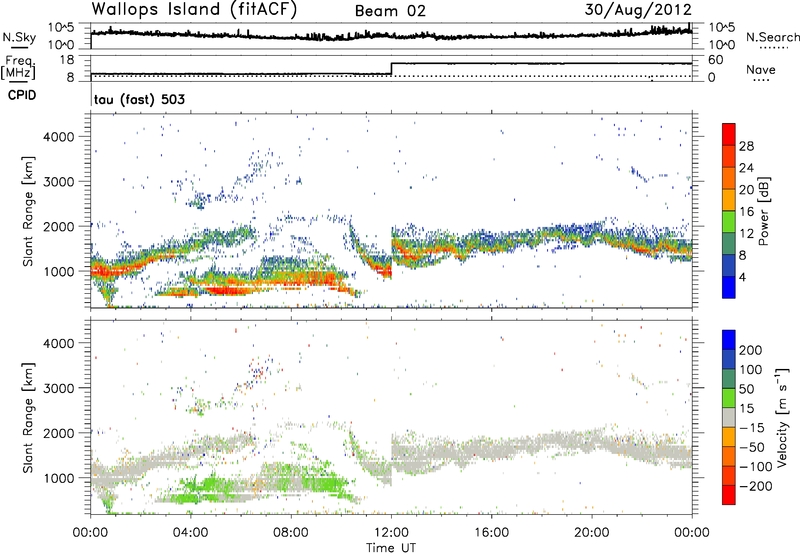The width and height of the screenshot is (800, 554).
Task: Click the 'tau (fast) 503' text
Action: 139,99
